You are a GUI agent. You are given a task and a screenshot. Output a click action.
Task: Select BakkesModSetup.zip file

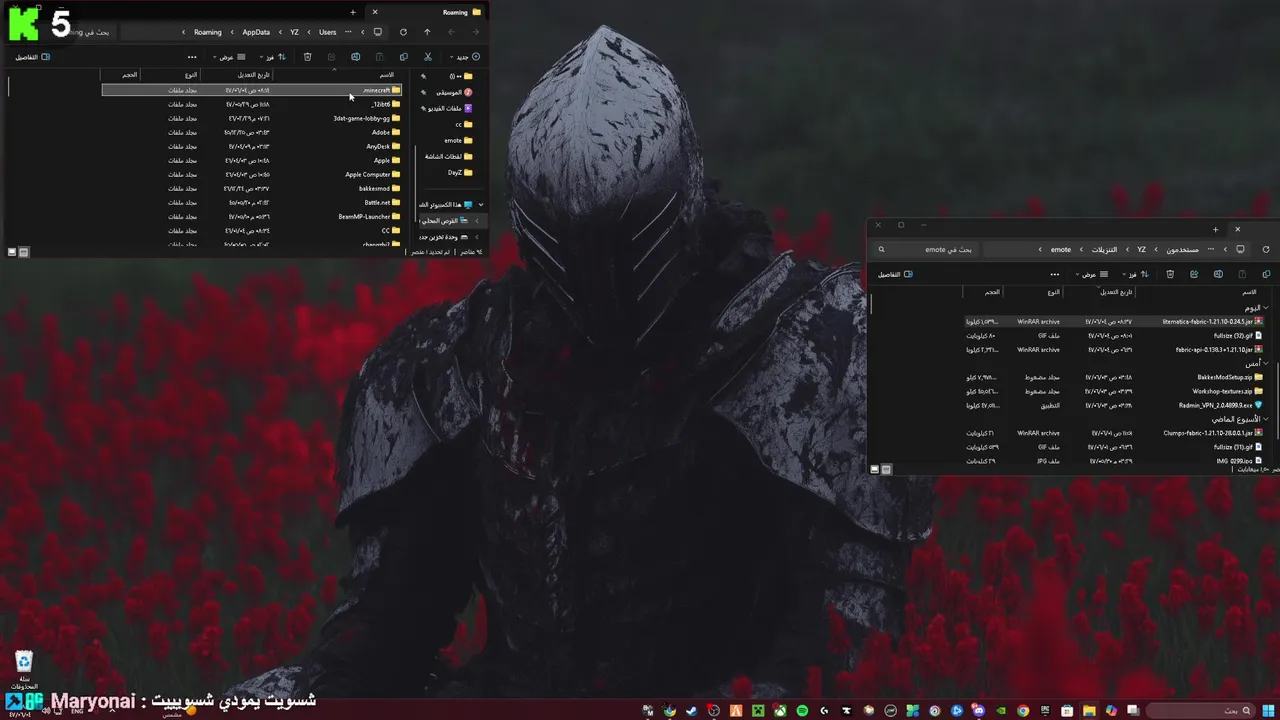tap(1115, 377)
